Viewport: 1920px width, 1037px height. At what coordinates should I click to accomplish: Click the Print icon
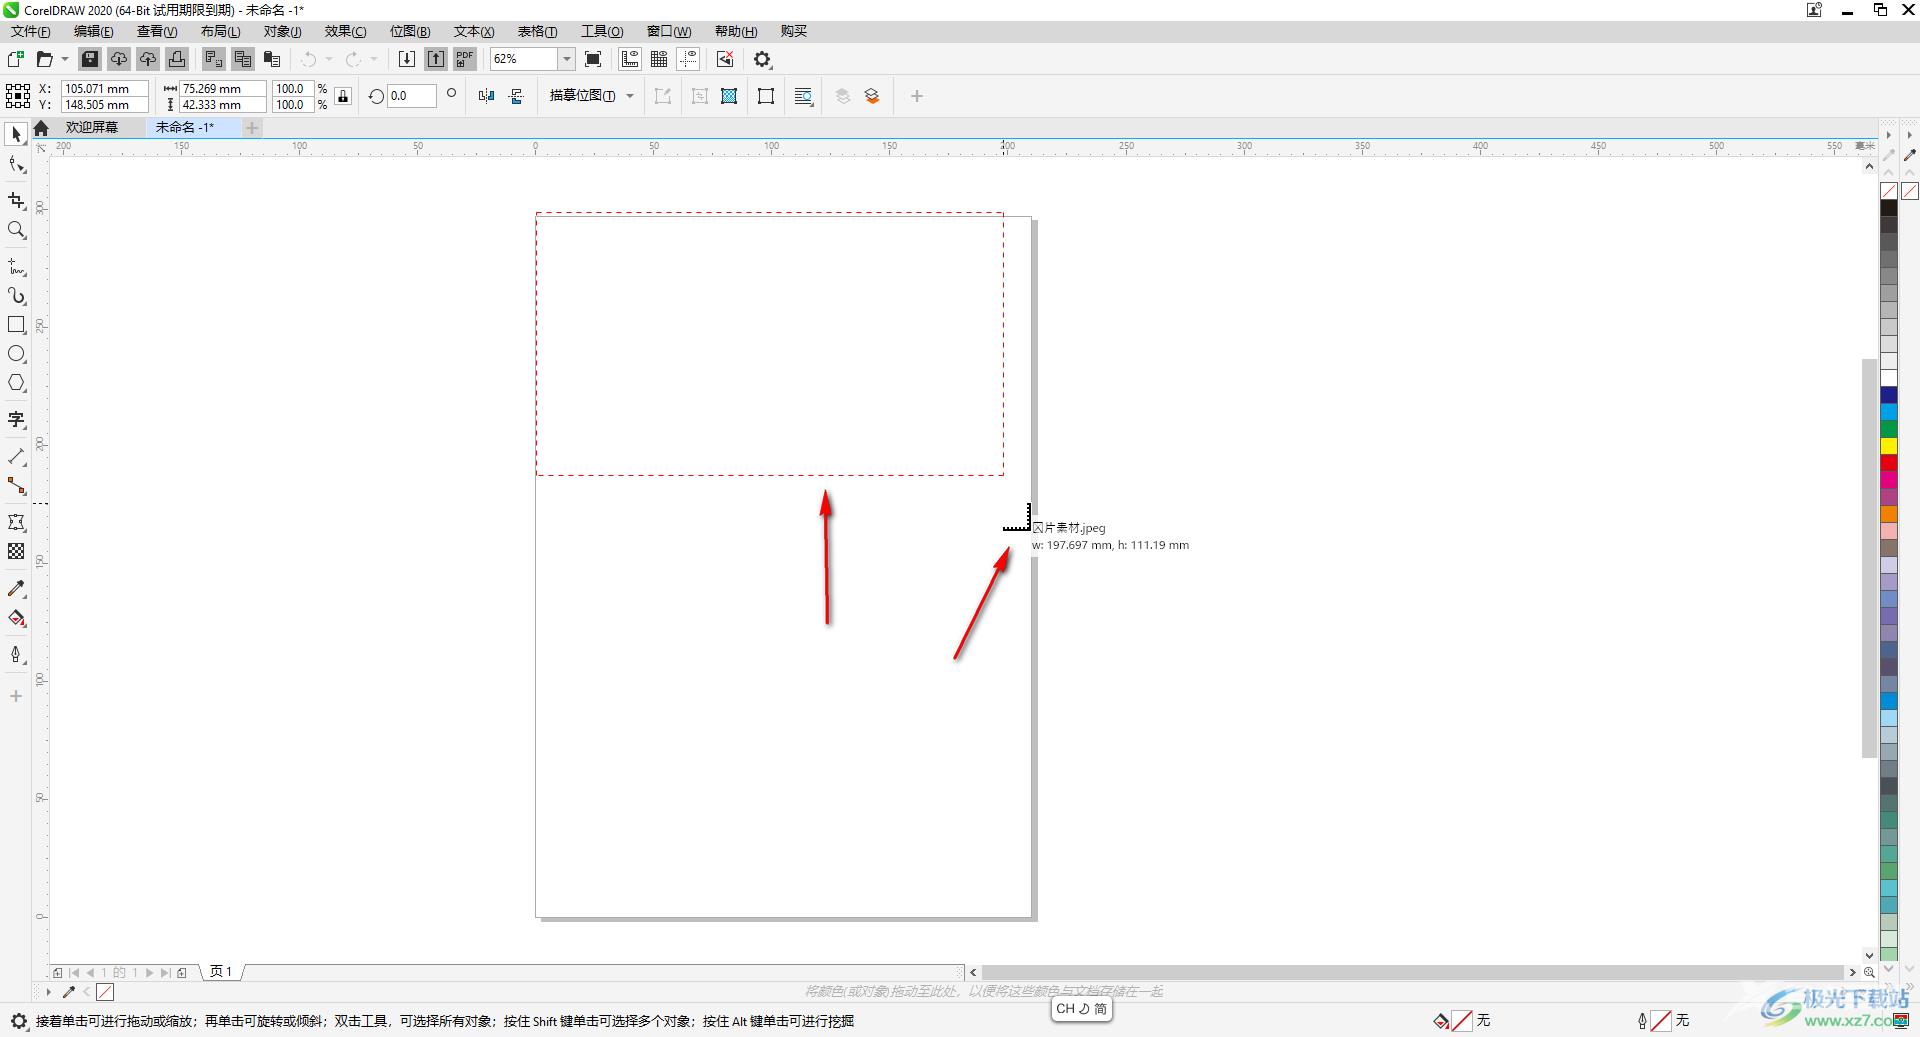177,59
